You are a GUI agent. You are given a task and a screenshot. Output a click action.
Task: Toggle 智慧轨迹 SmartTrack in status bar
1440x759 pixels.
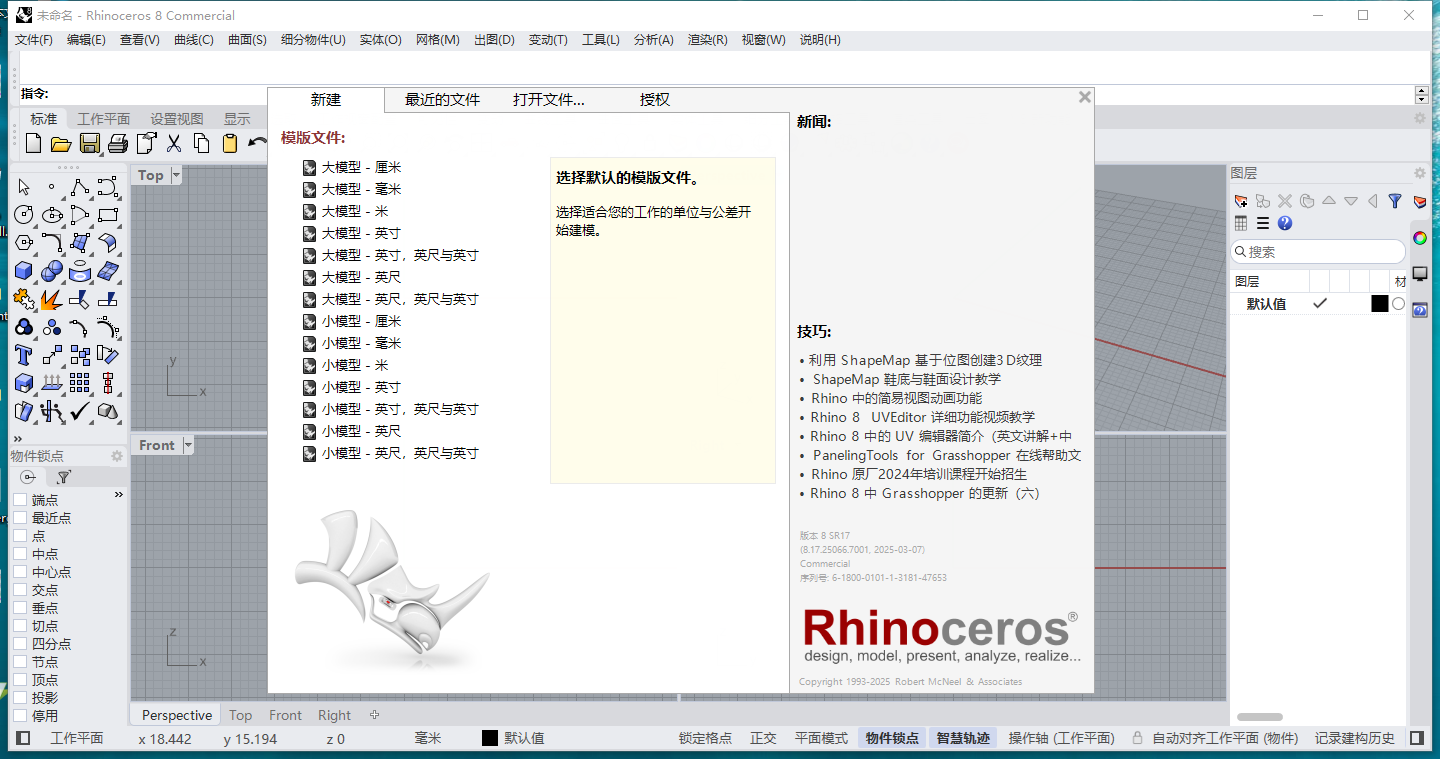pyautogui.click(x=963, y=738)
